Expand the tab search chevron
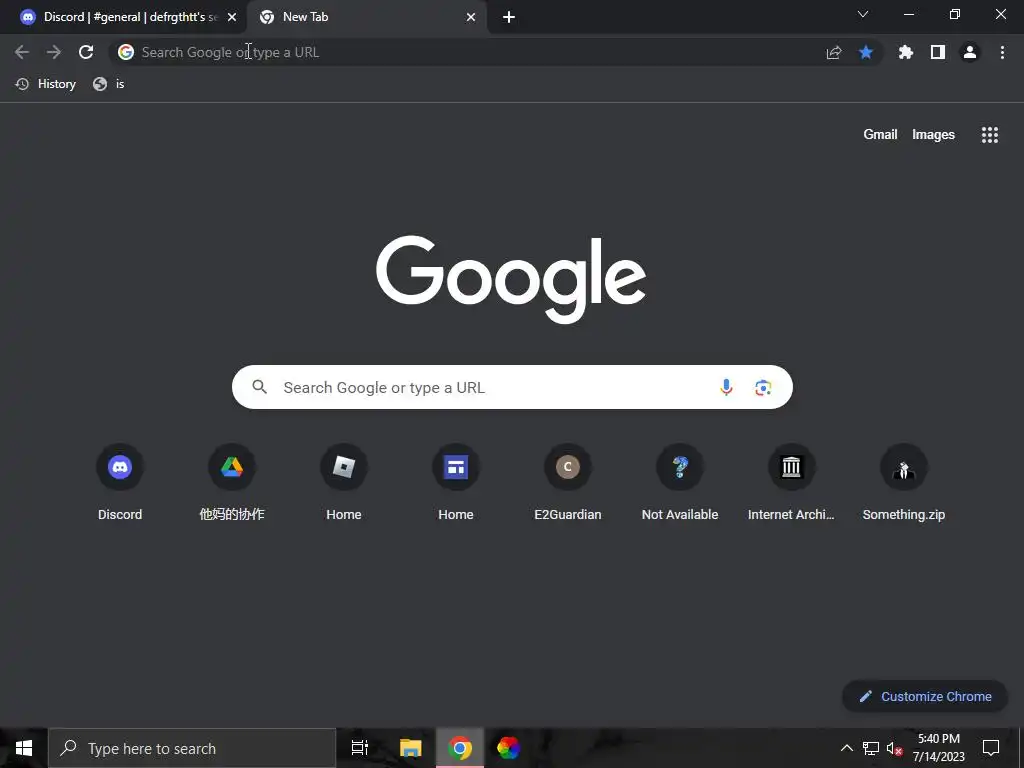The image size is (1024, 768). point(863,14)
